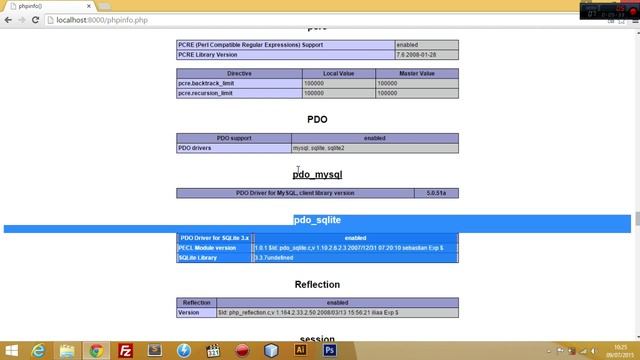
Task: Click the scrollbar up arrow
Action: [x=637, y=33]
